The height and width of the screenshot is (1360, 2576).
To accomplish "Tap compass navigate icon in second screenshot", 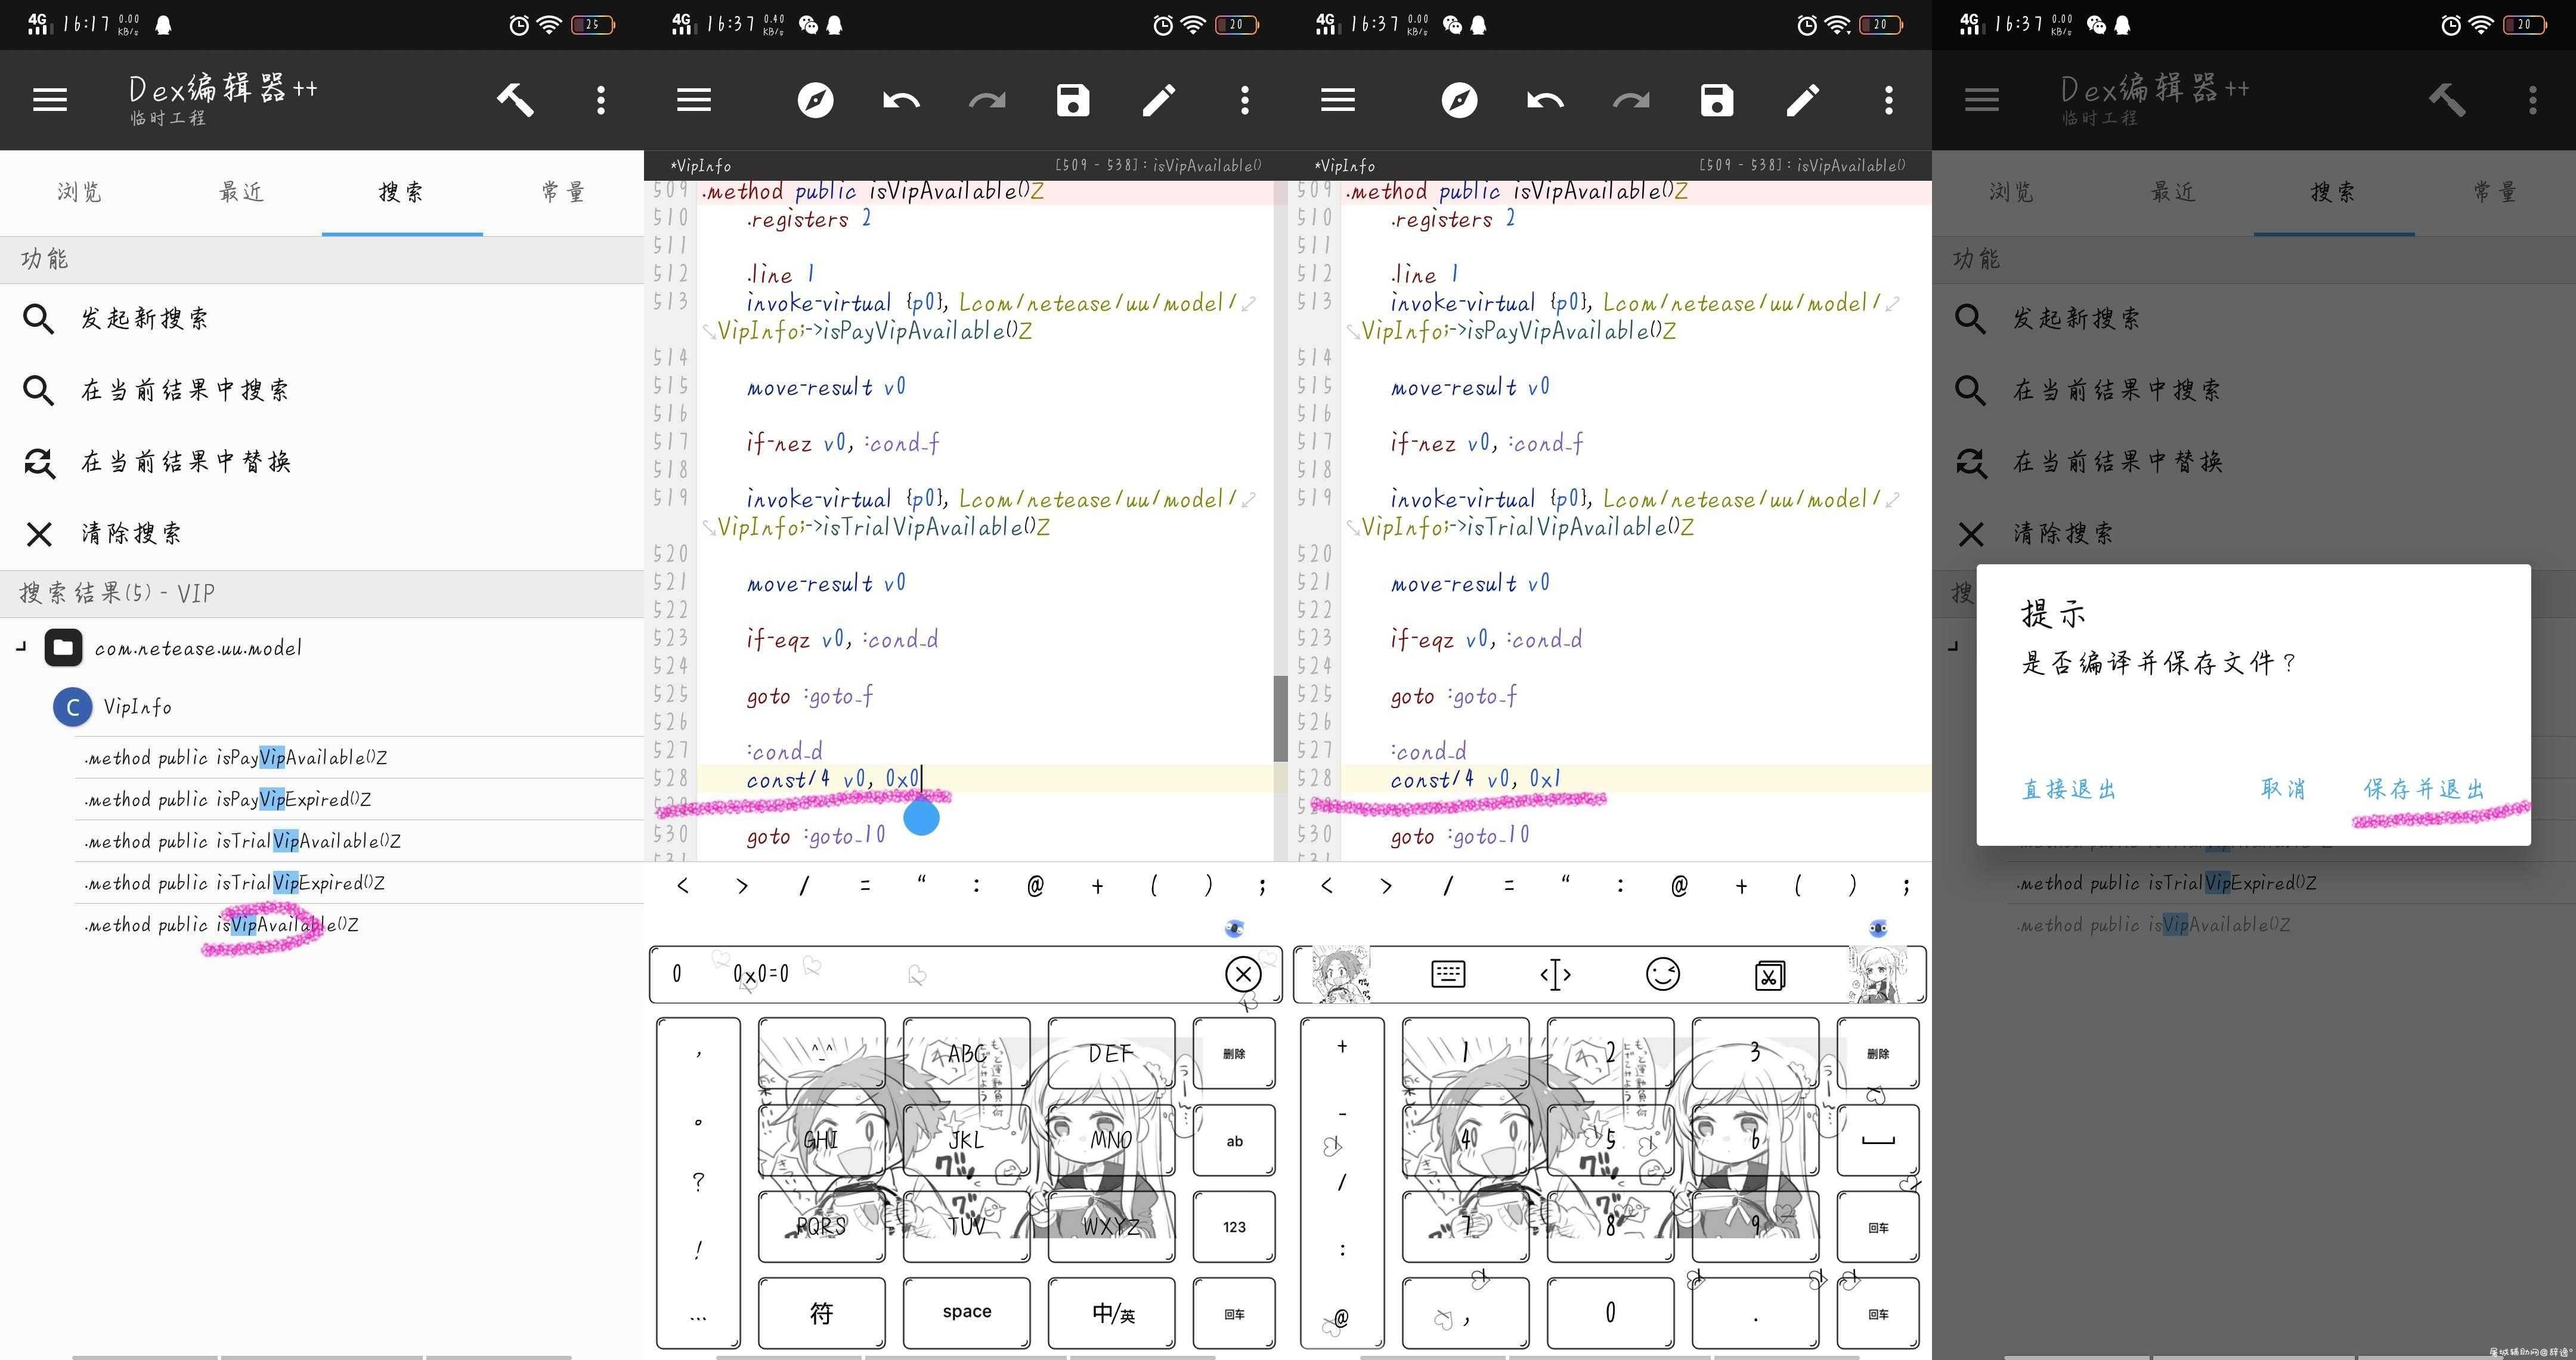I will pos(815,100).
